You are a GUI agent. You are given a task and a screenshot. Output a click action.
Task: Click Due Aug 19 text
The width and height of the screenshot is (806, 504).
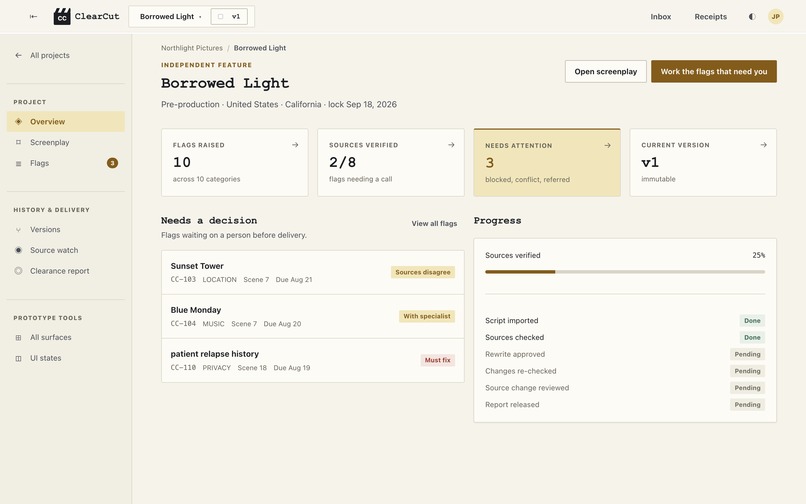[292, 368]
